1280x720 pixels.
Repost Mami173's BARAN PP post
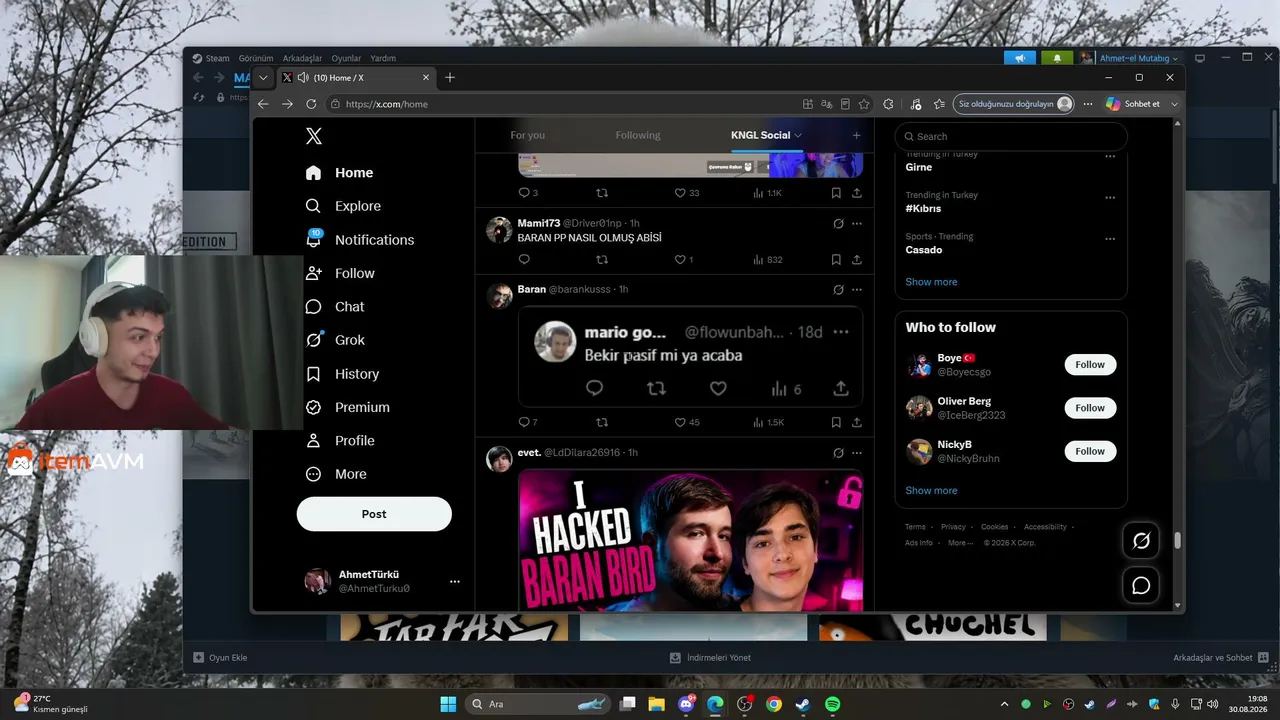602,260
